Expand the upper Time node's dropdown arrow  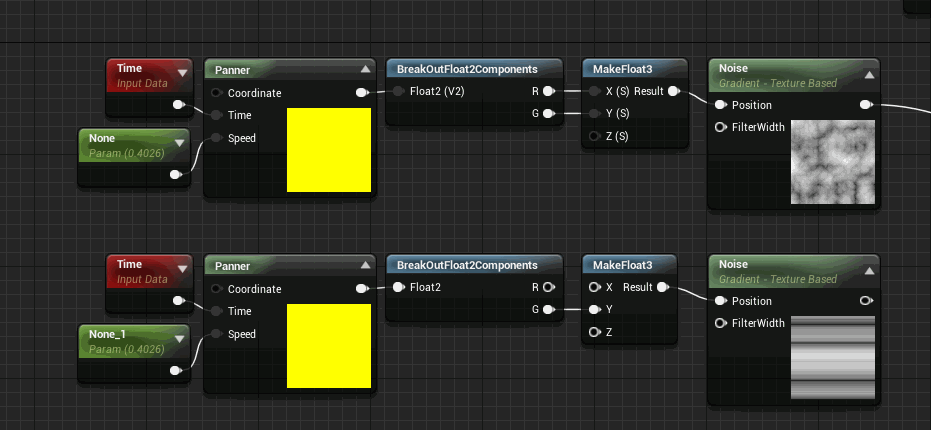point(182,74)
